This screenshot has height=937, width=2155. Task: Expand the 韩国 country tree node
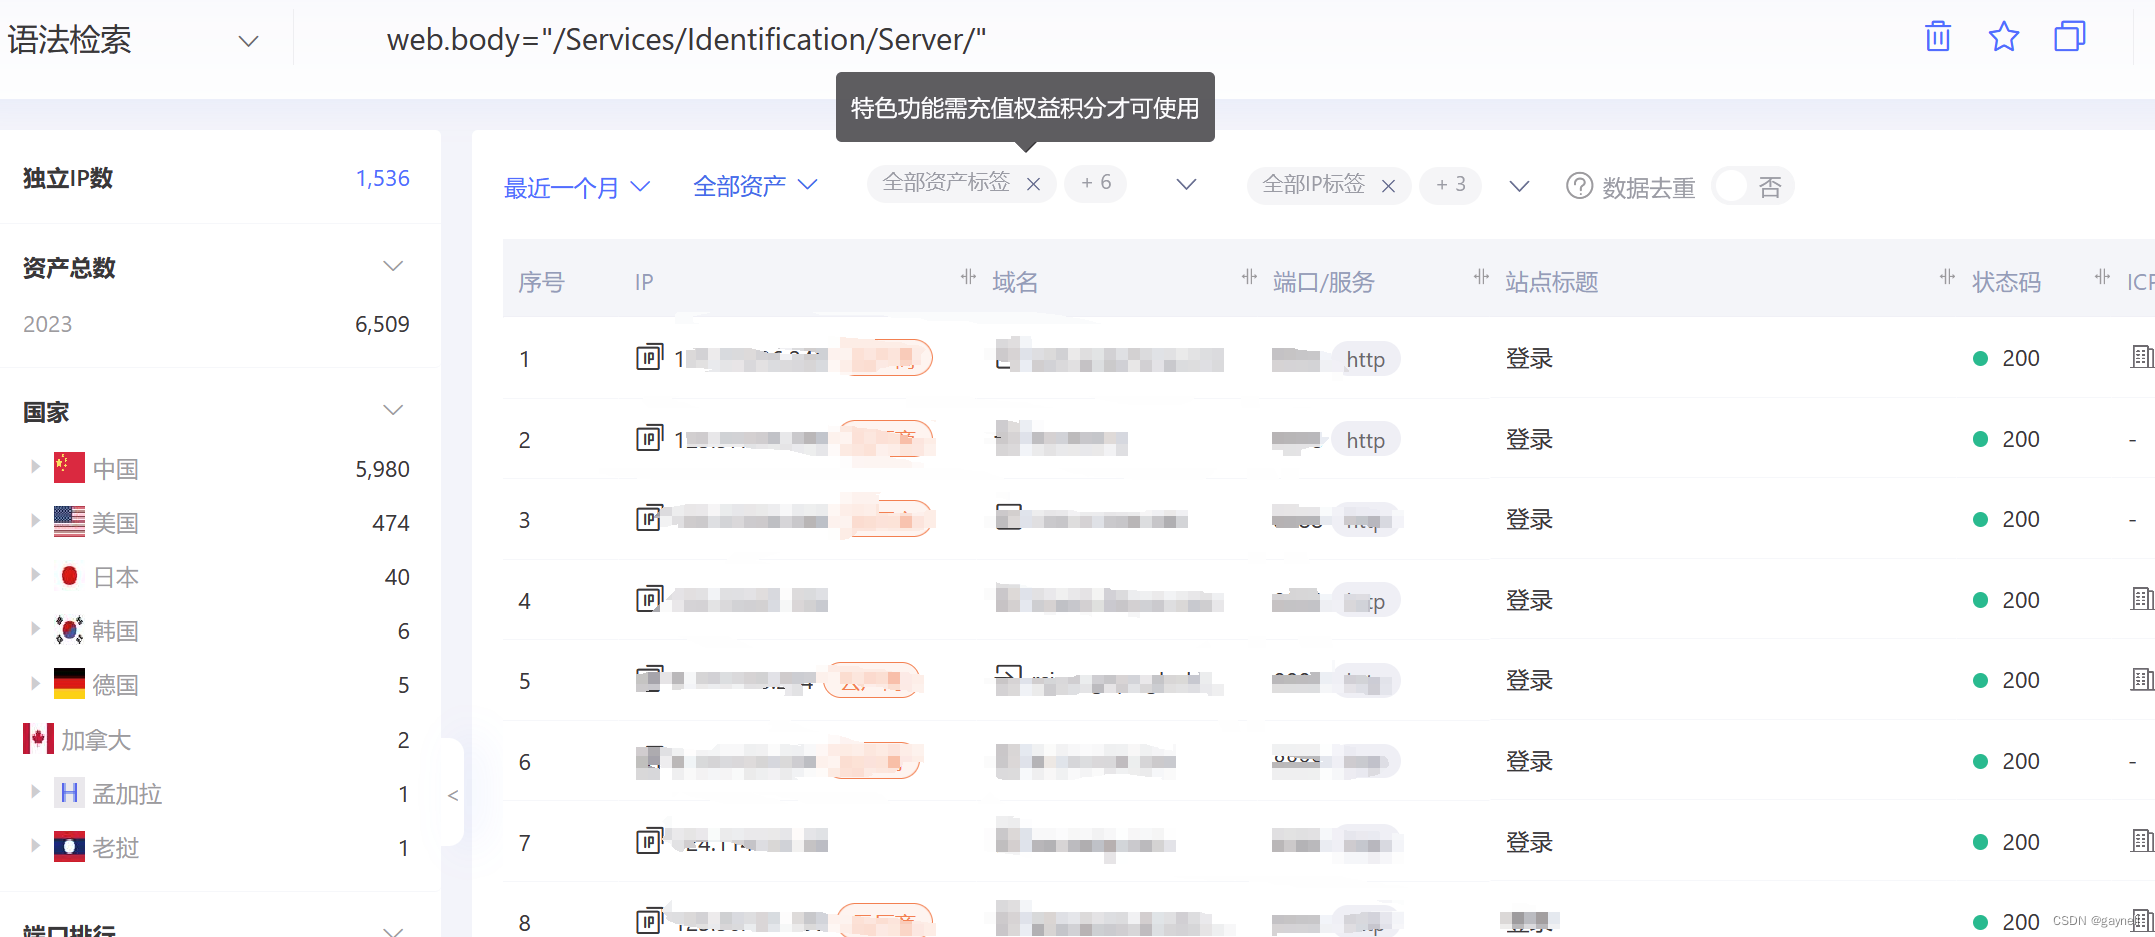point(35,629)
